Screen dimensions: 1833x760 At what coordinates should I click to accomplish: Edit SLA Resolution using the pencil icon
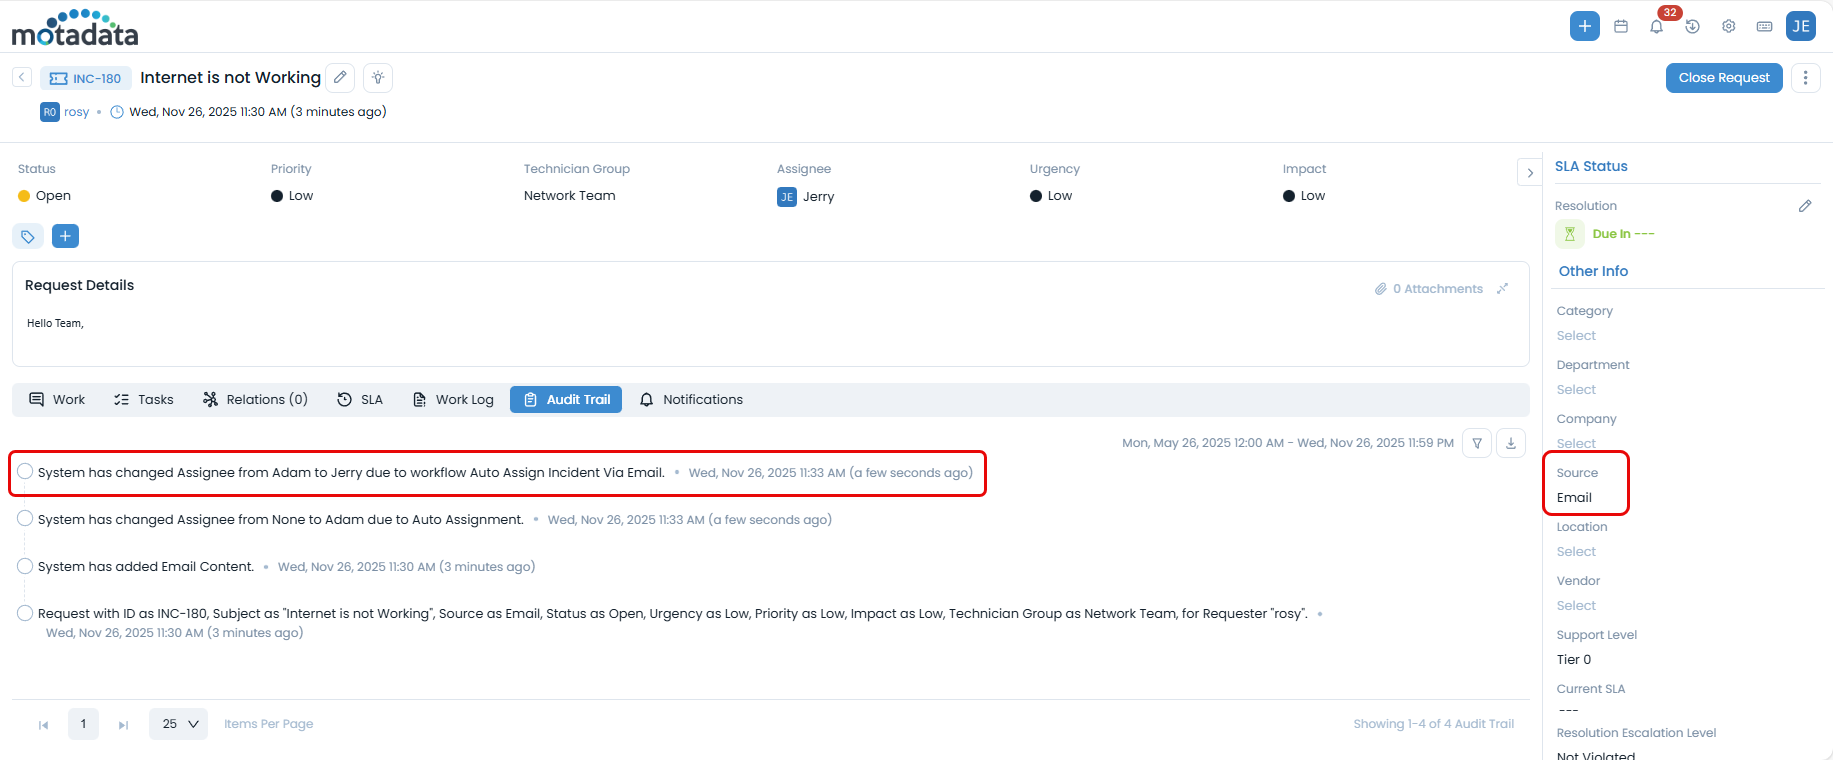click(1804, 206)
